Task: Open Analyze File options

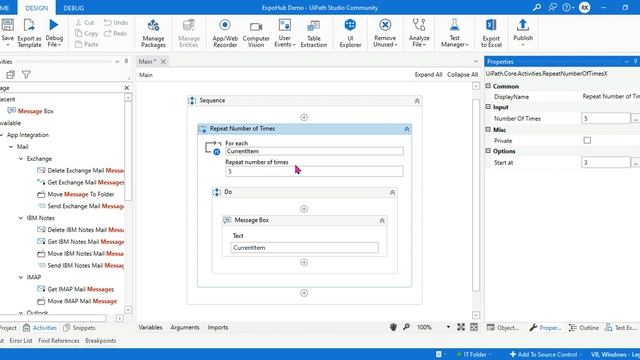Action: coord(419,33)
